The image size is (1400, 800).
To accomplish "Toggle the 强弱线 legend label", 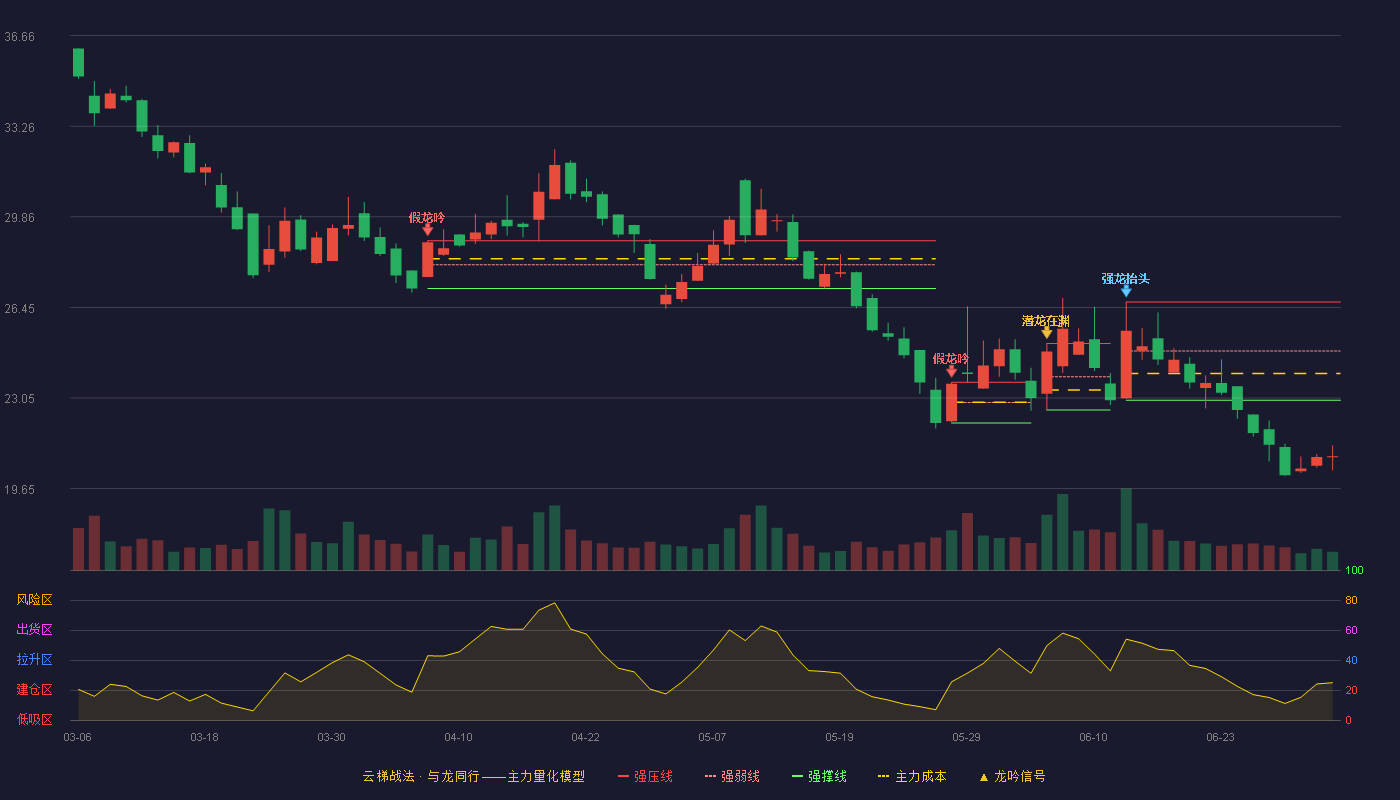I will 740,777.
